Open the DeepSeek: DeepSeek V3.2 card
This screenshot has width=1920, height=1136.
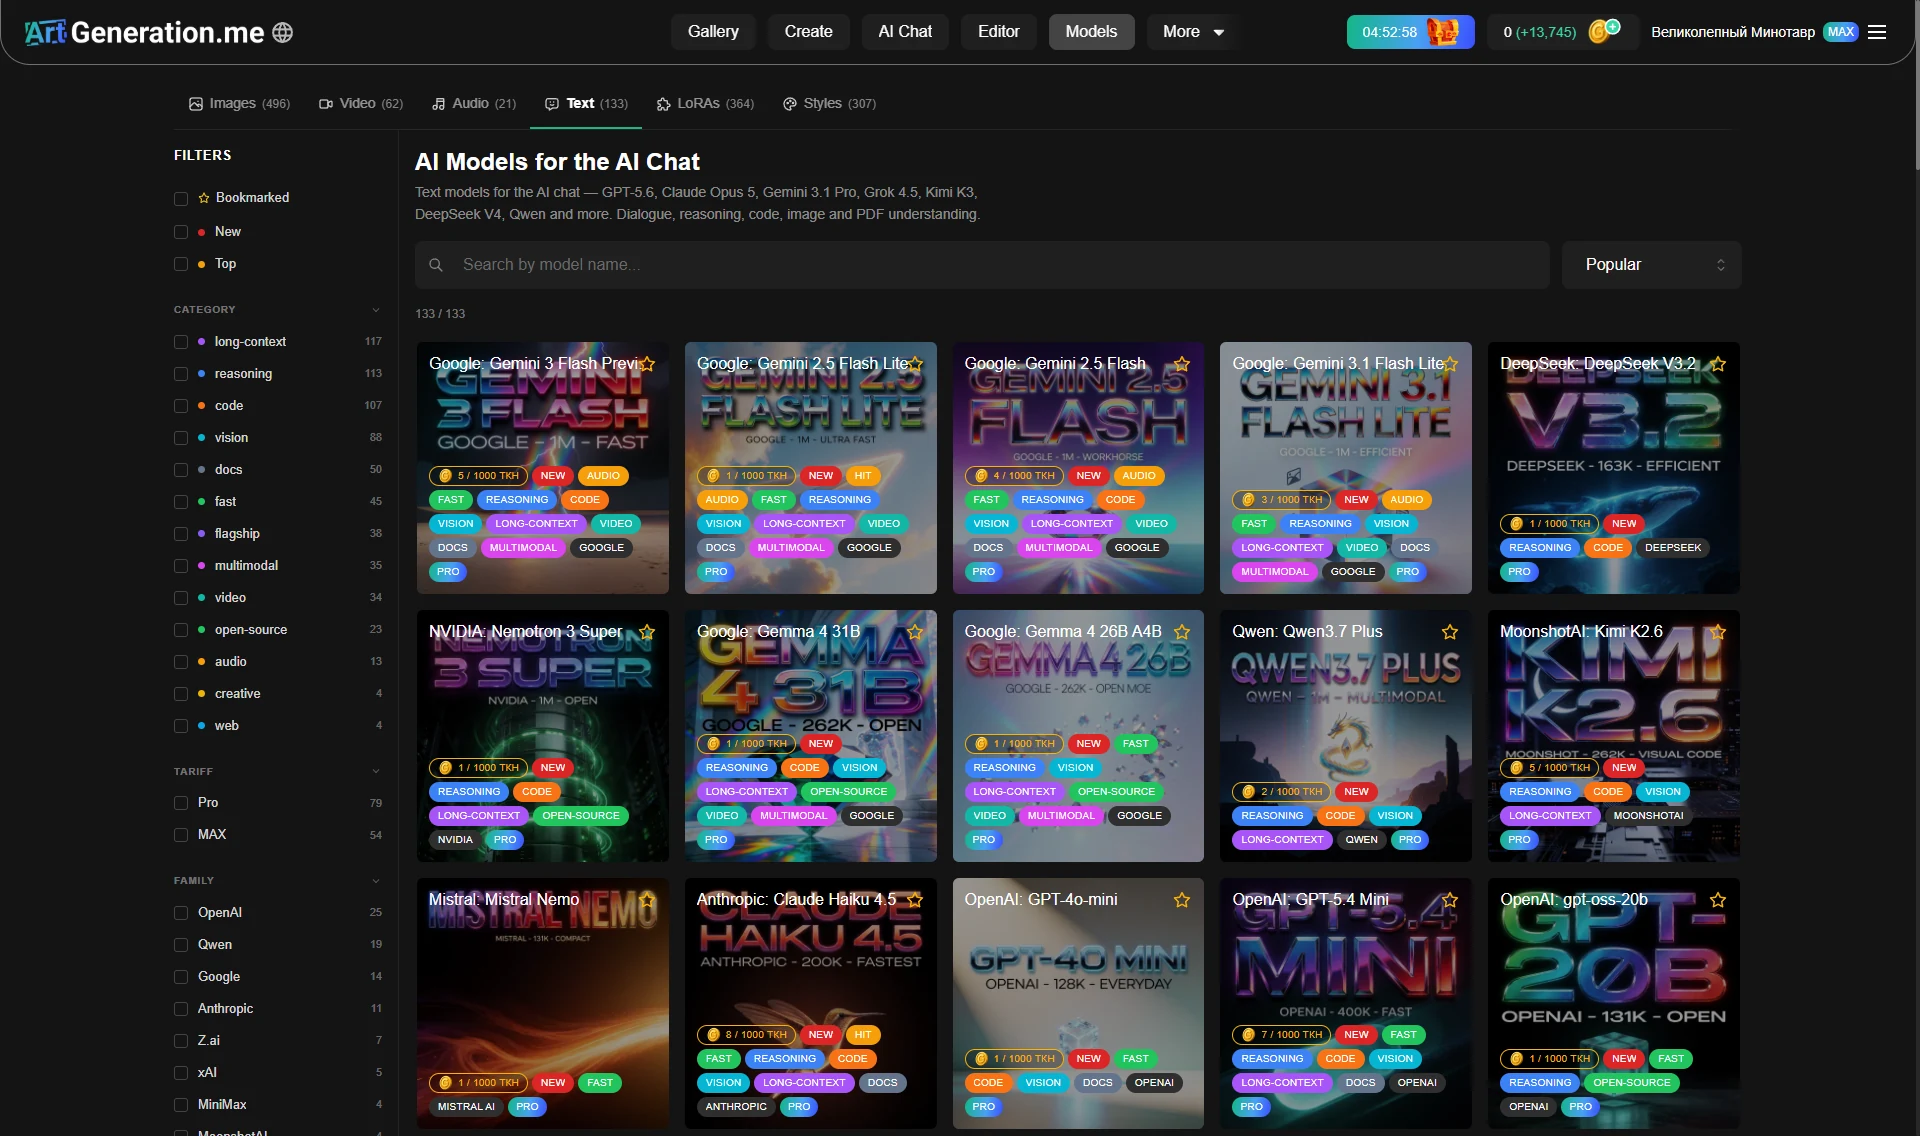(1614, 468)
